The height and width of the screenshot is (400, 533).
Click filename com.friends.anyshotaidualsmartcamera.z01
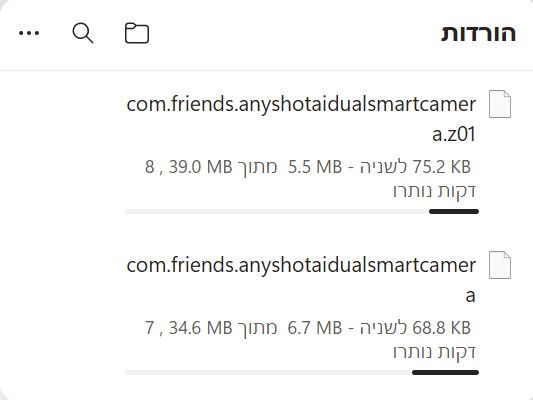[301, 119]
